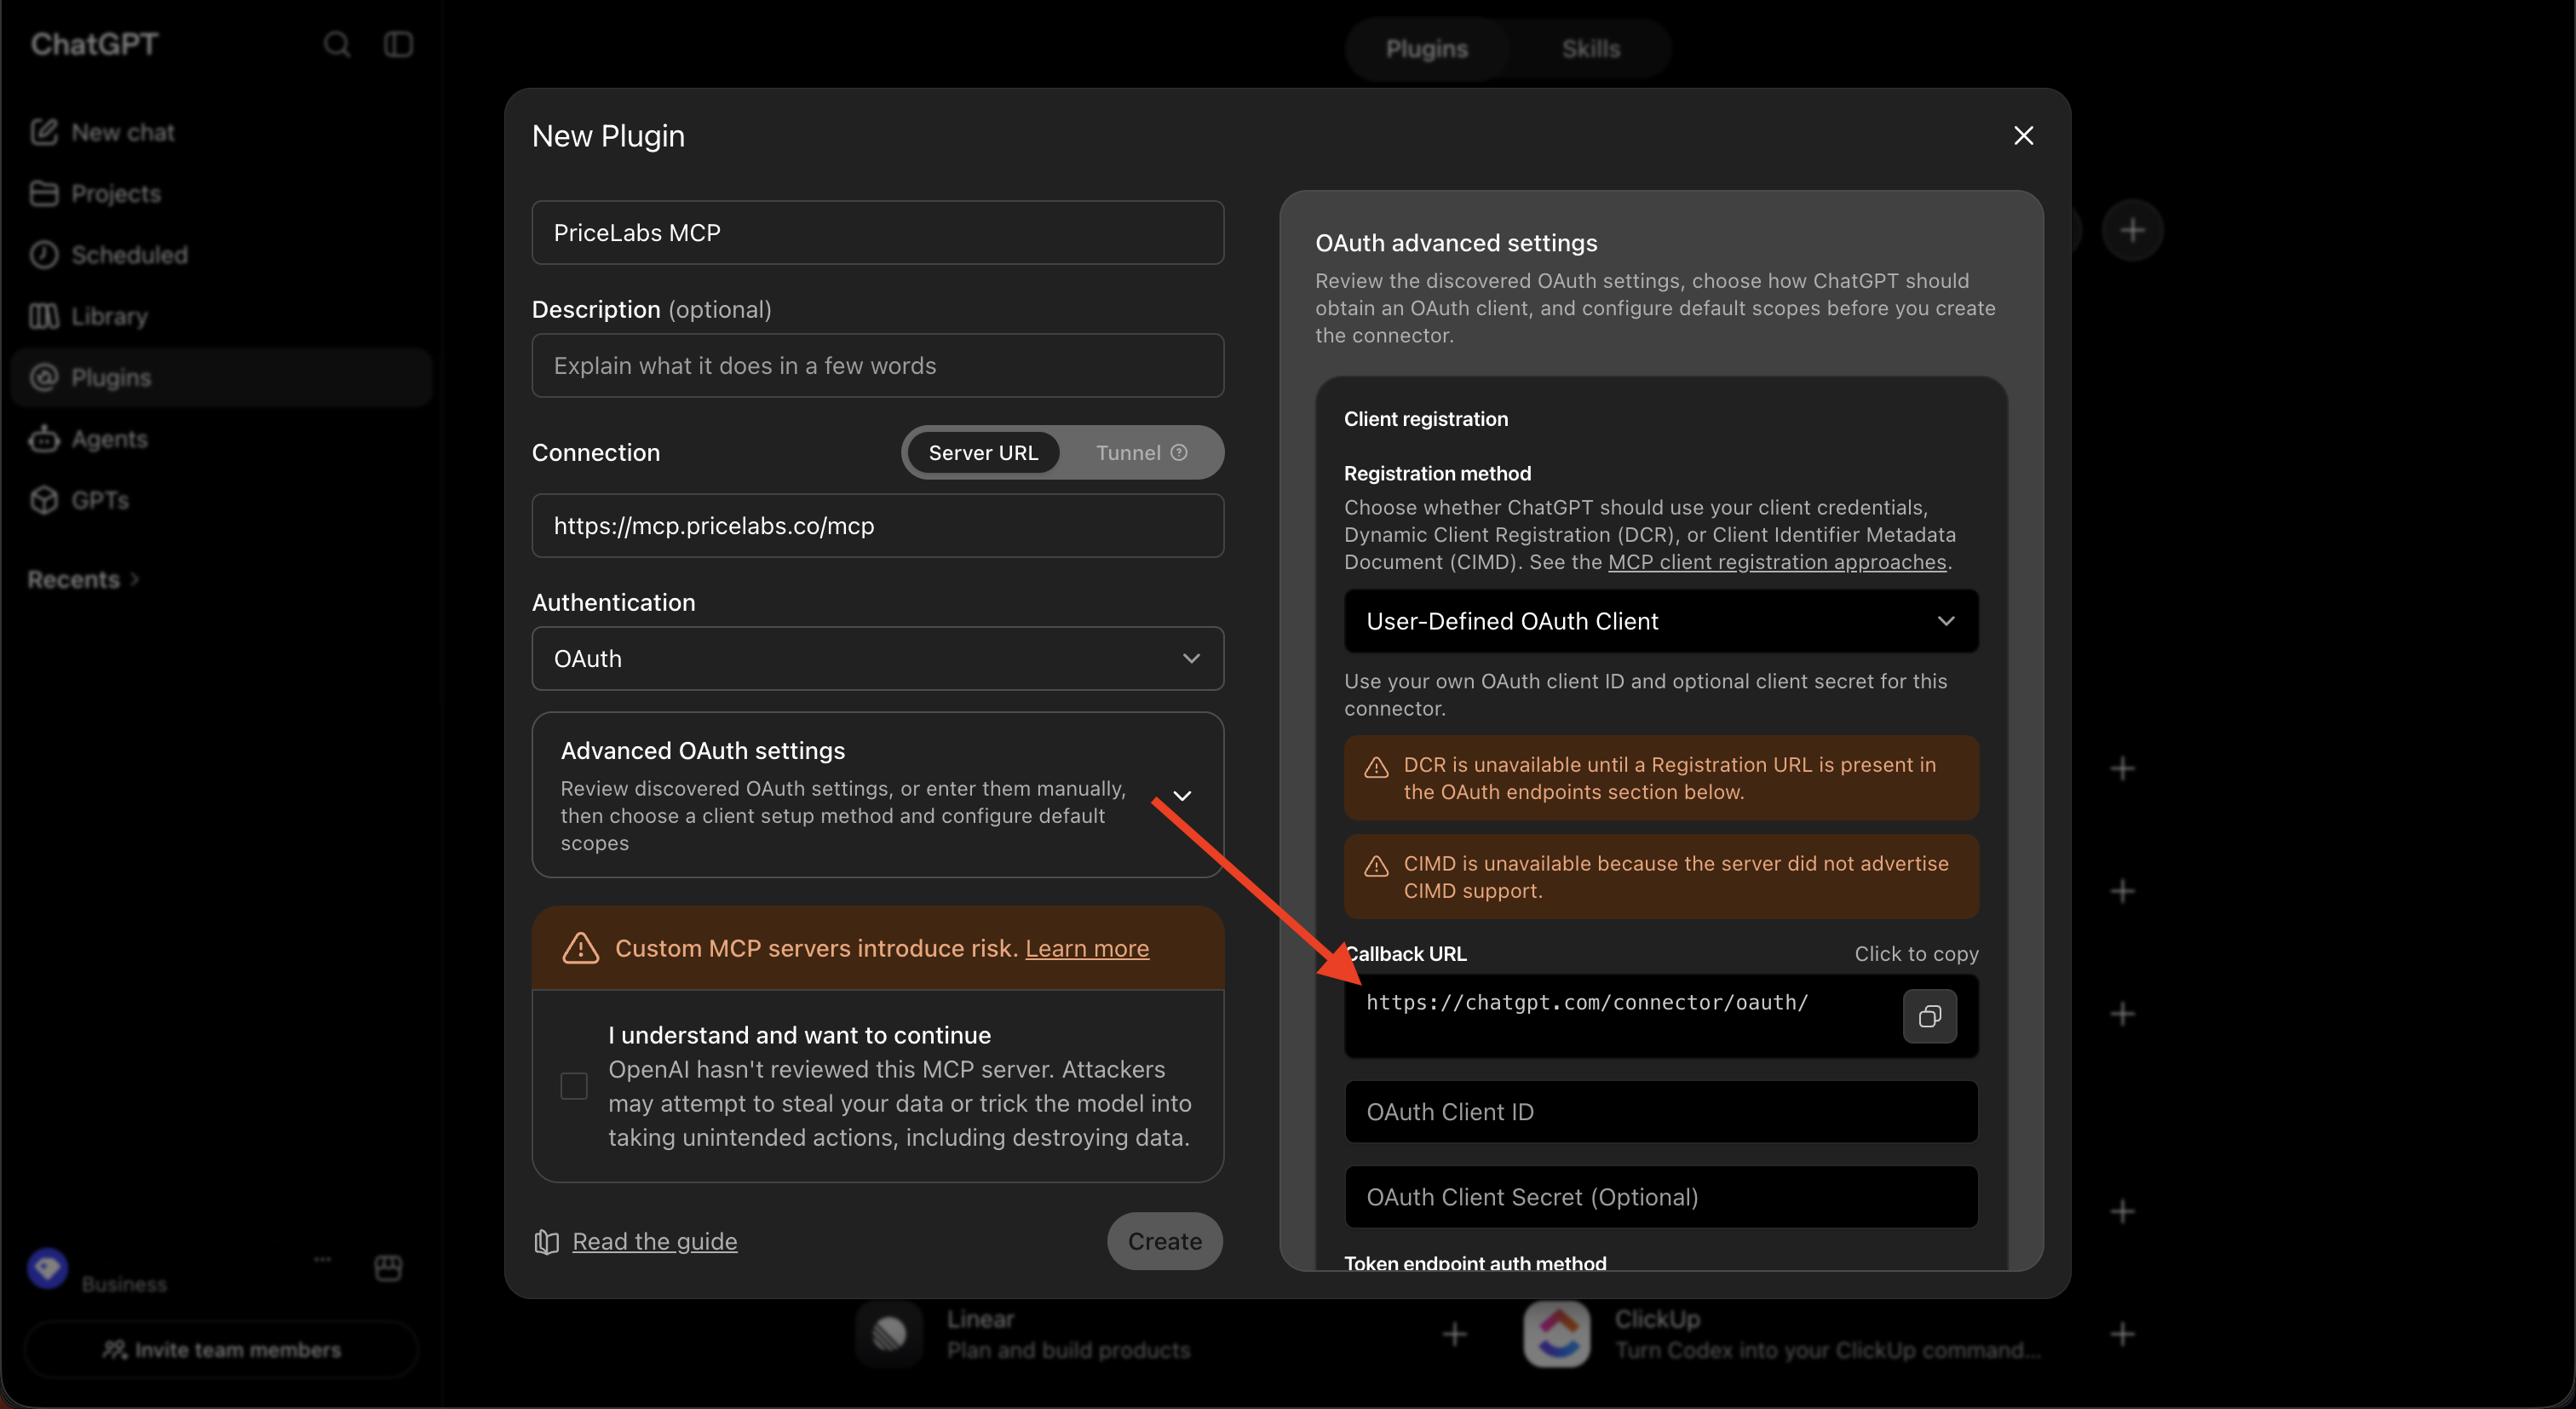Copy the Callback URL with copy icon
This screenshot has width=2576, height=1409.
[x=1929, y=1016]
